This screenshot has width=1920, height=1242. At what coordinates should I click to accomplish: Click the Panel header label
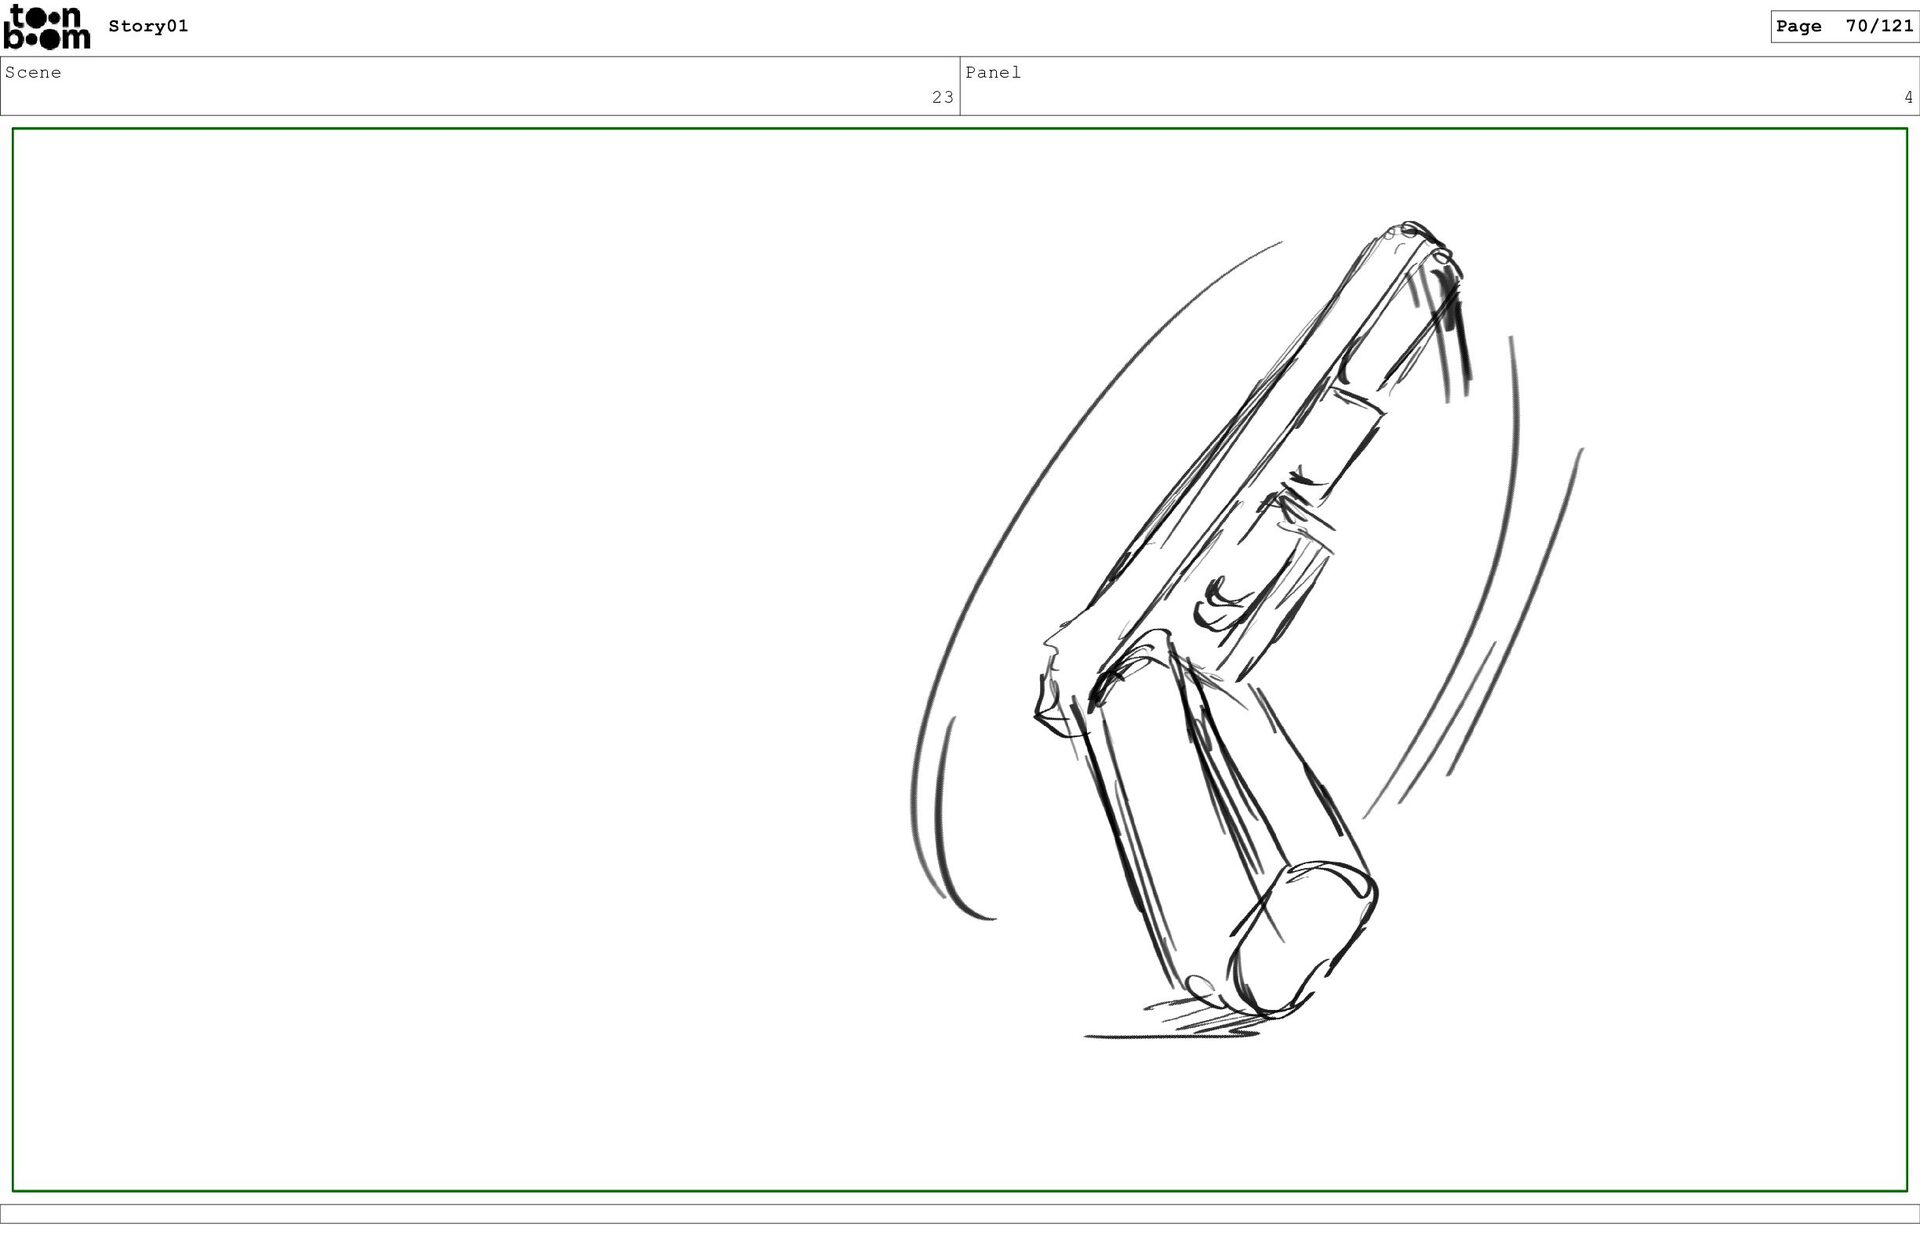992,72
